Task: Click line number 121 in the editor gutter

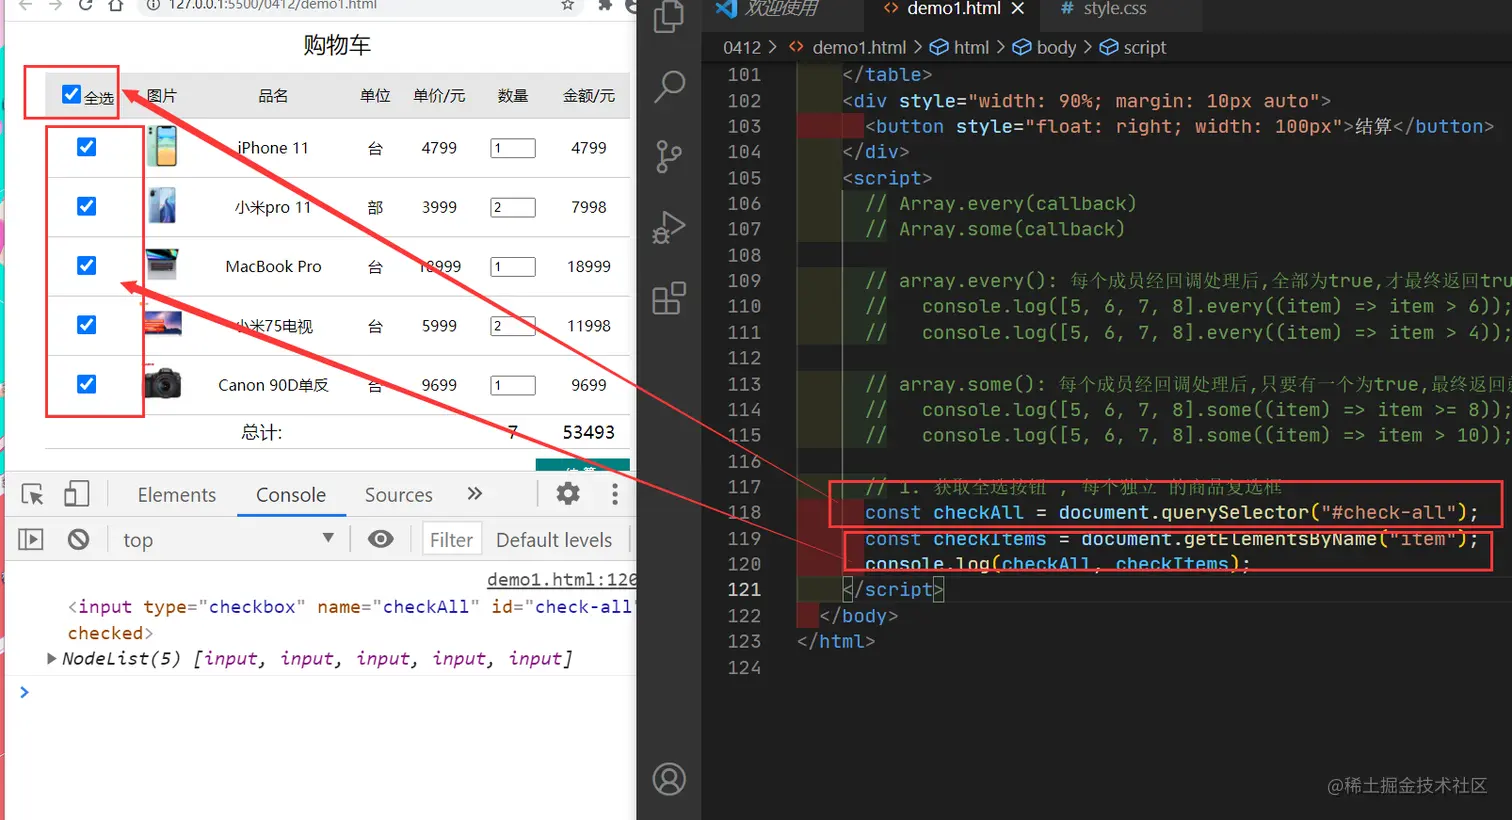Action: (x=744, y=590)
